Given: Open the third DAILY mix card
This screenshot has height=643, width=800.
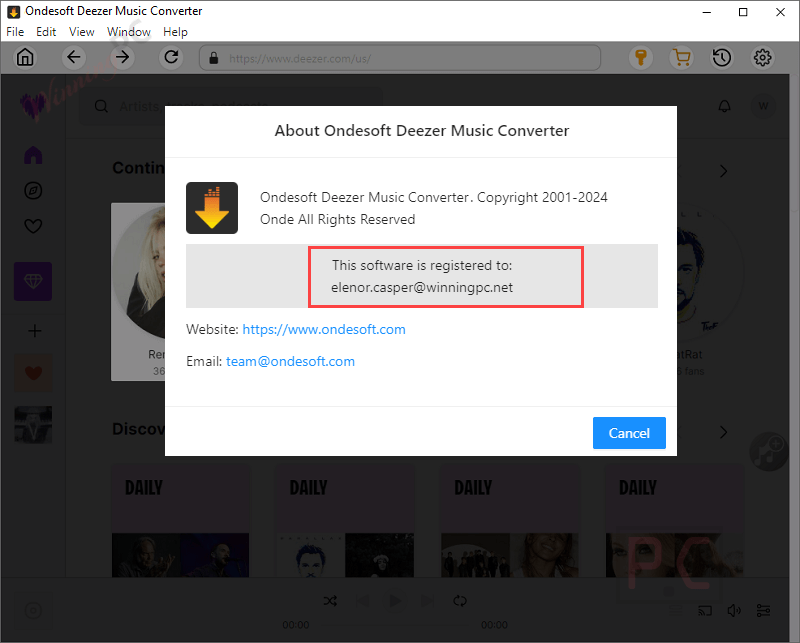Looking at the screenshot, I should (x=510, y=521).
